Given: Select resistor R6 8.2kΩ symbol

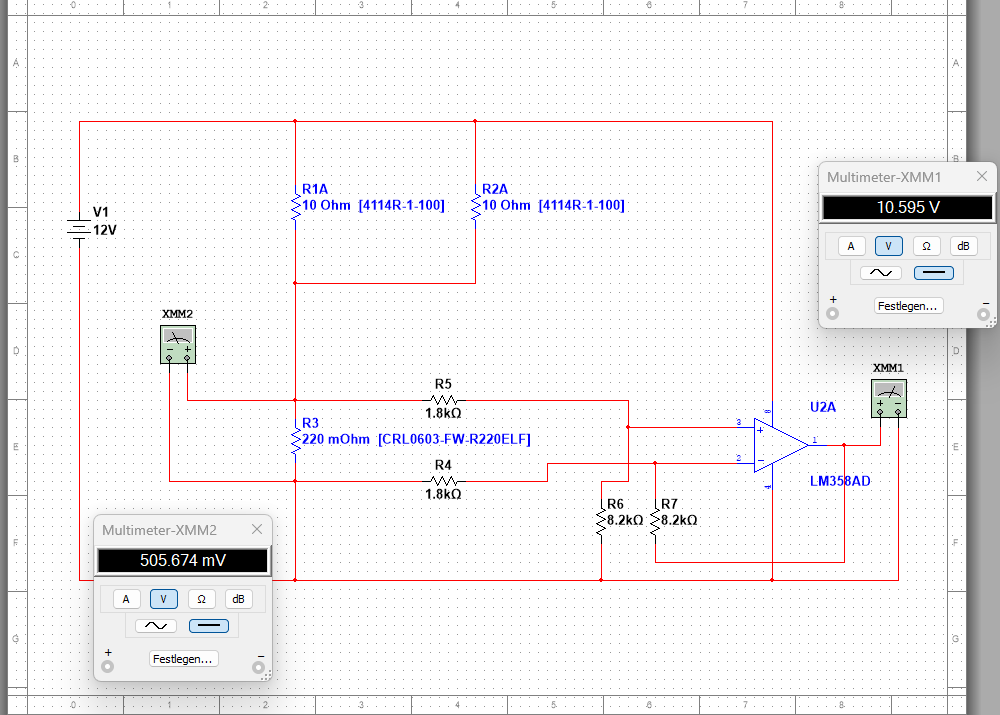Looking at the screenshot, I should [x=601, y=522].
